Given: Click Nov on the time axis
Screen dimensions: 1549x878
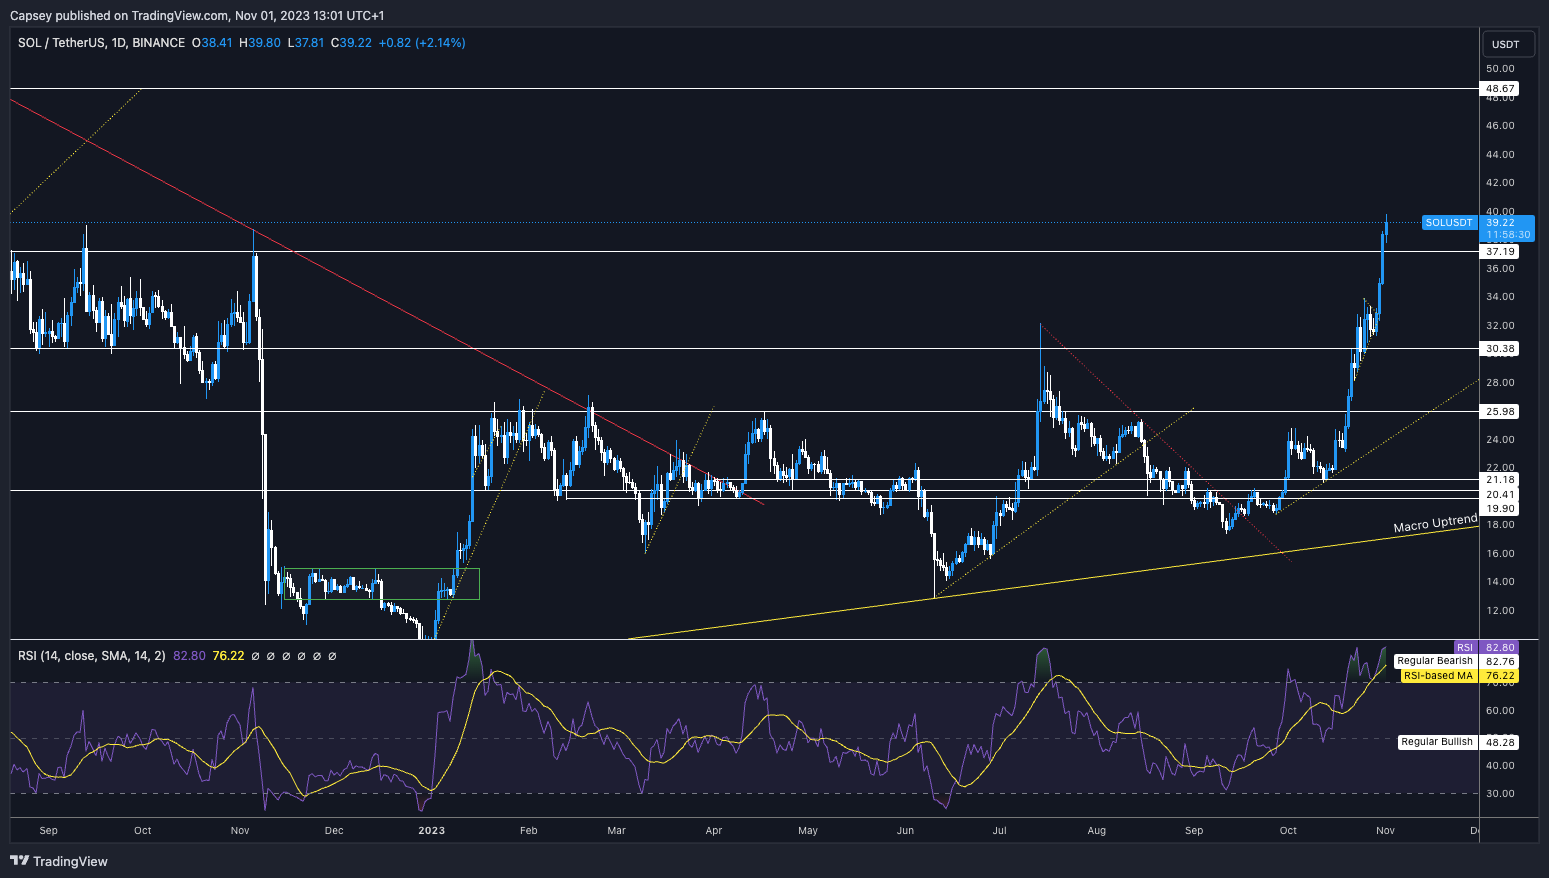Looking at the screenshot, I should tap(1384, 830).
